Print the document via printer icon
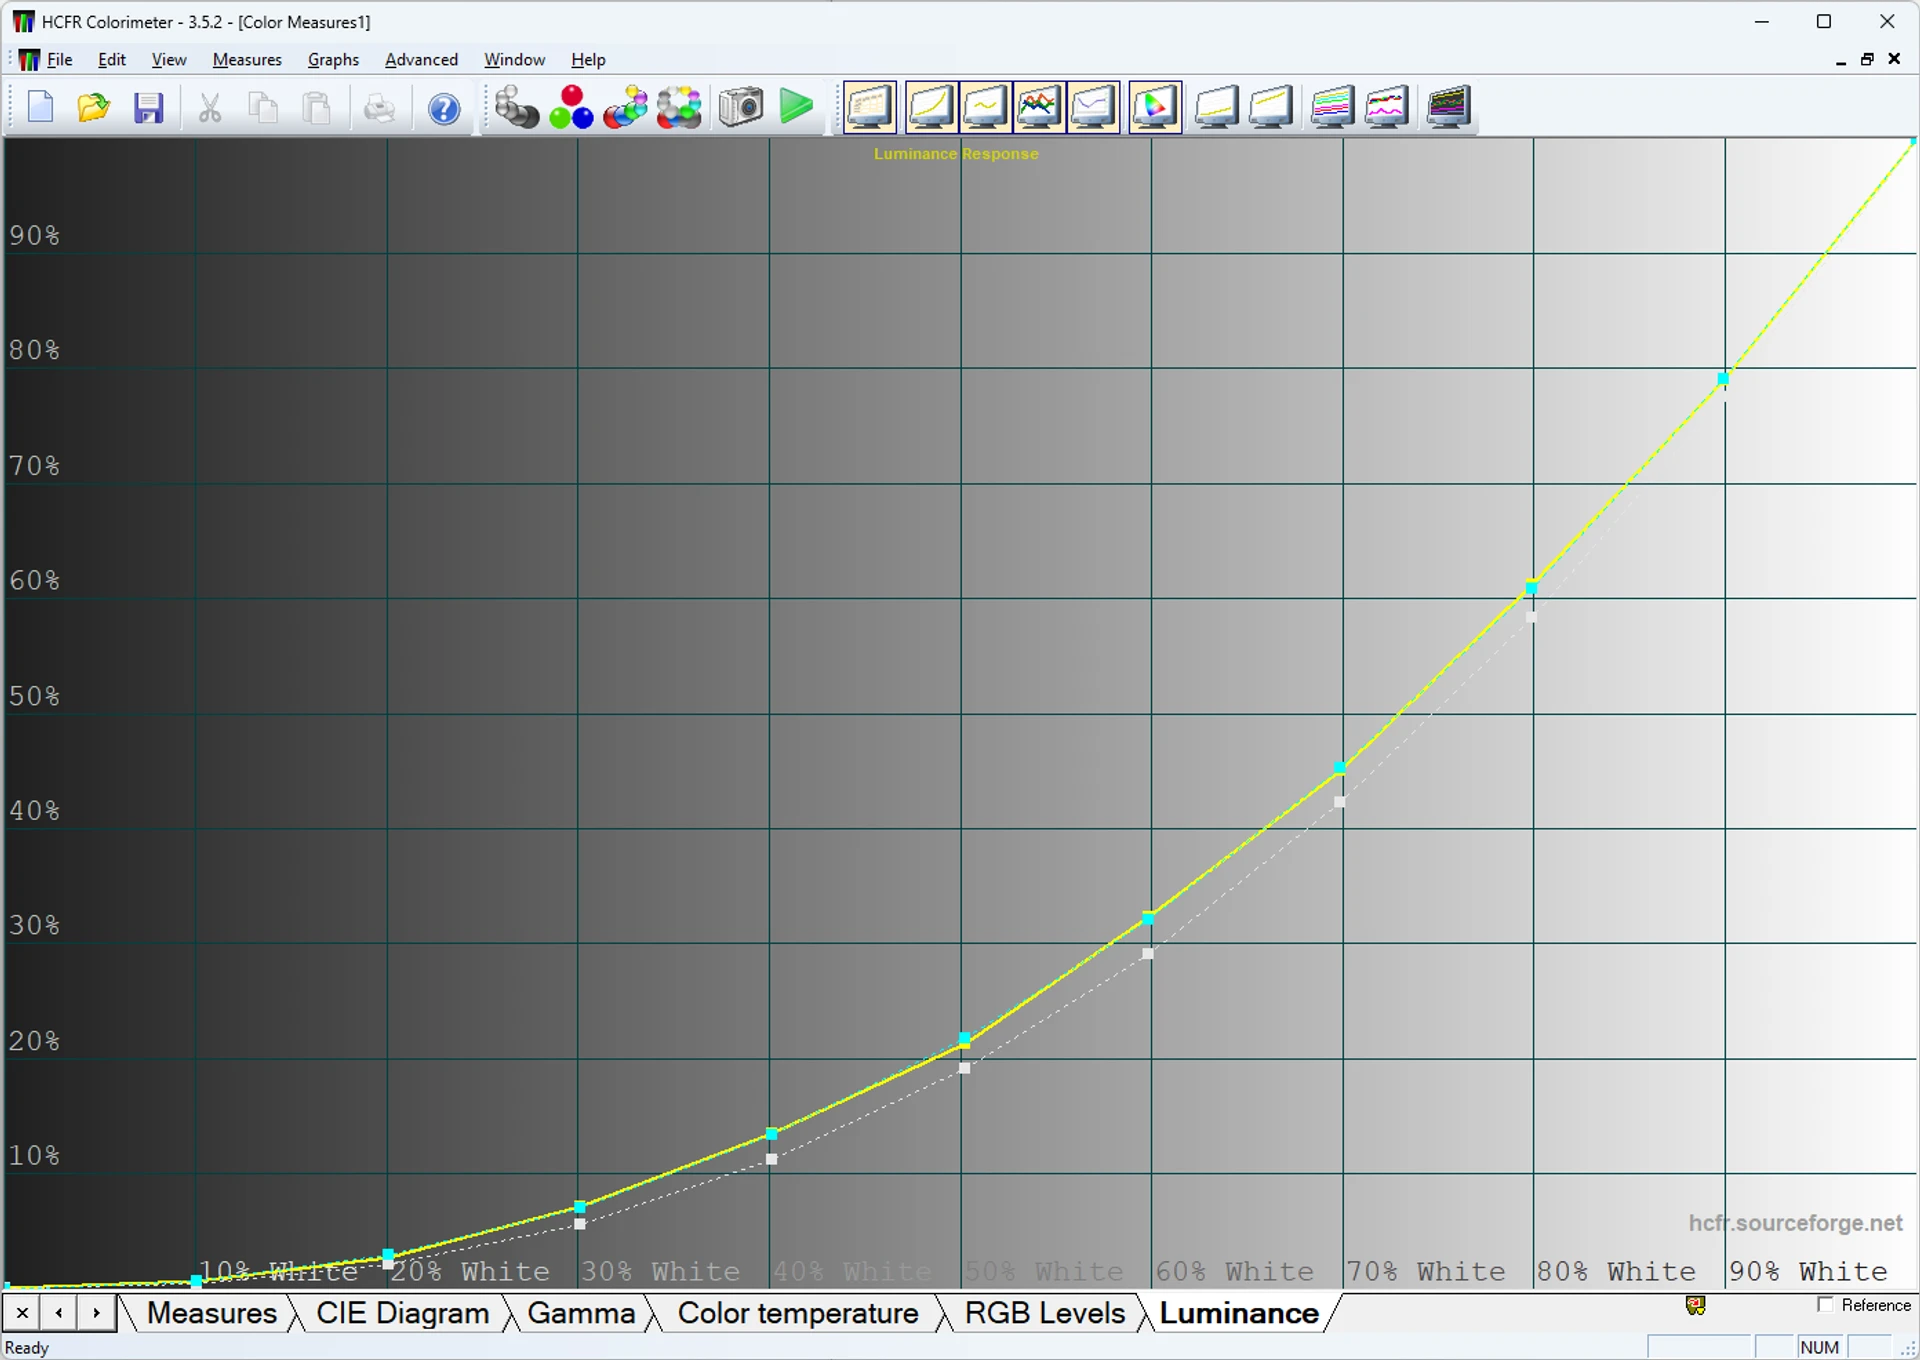 [379, 107]
